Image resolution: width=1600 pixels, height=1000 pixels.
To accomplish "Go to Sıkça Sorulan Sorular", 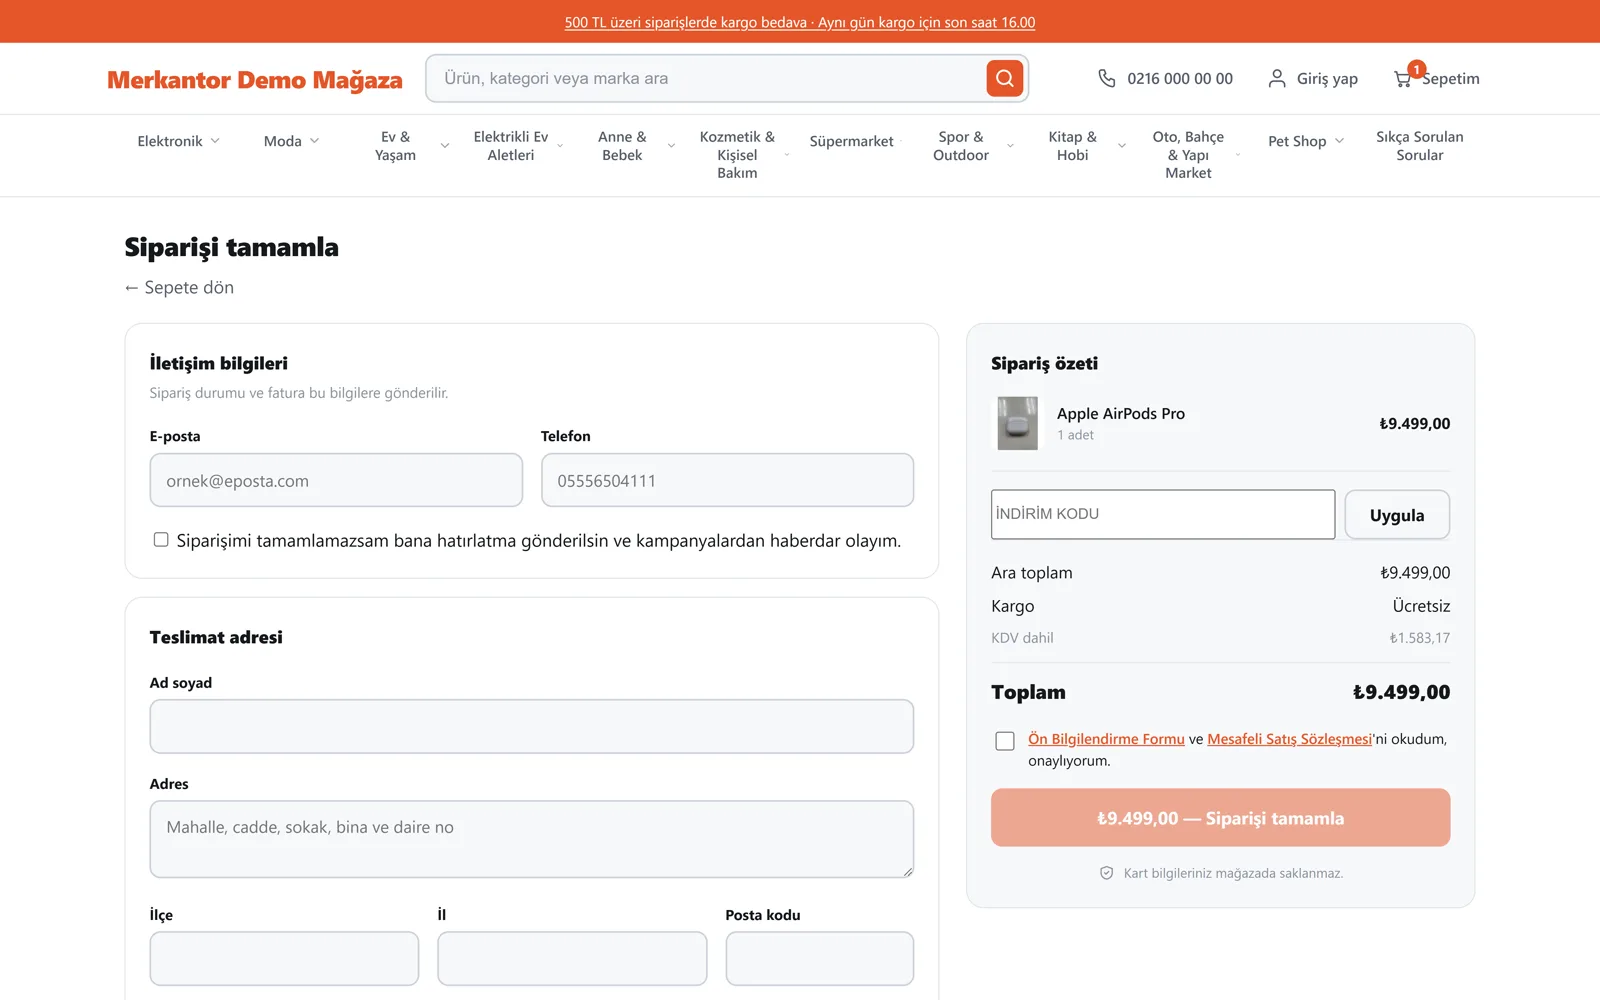I will 1419,146.
